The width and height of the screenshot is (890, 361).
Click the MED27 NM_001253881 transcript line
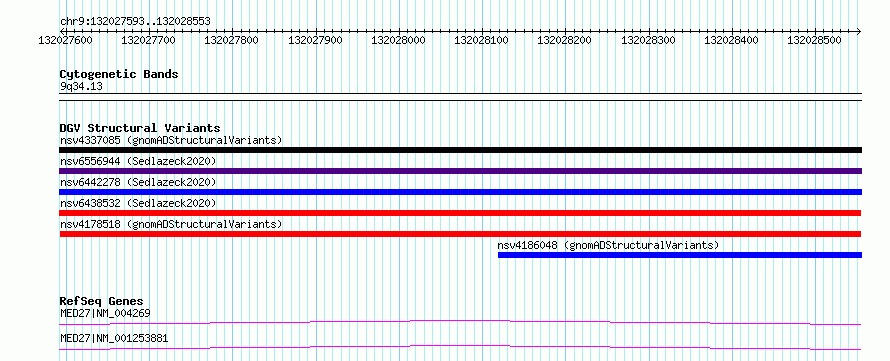point(460,347)
